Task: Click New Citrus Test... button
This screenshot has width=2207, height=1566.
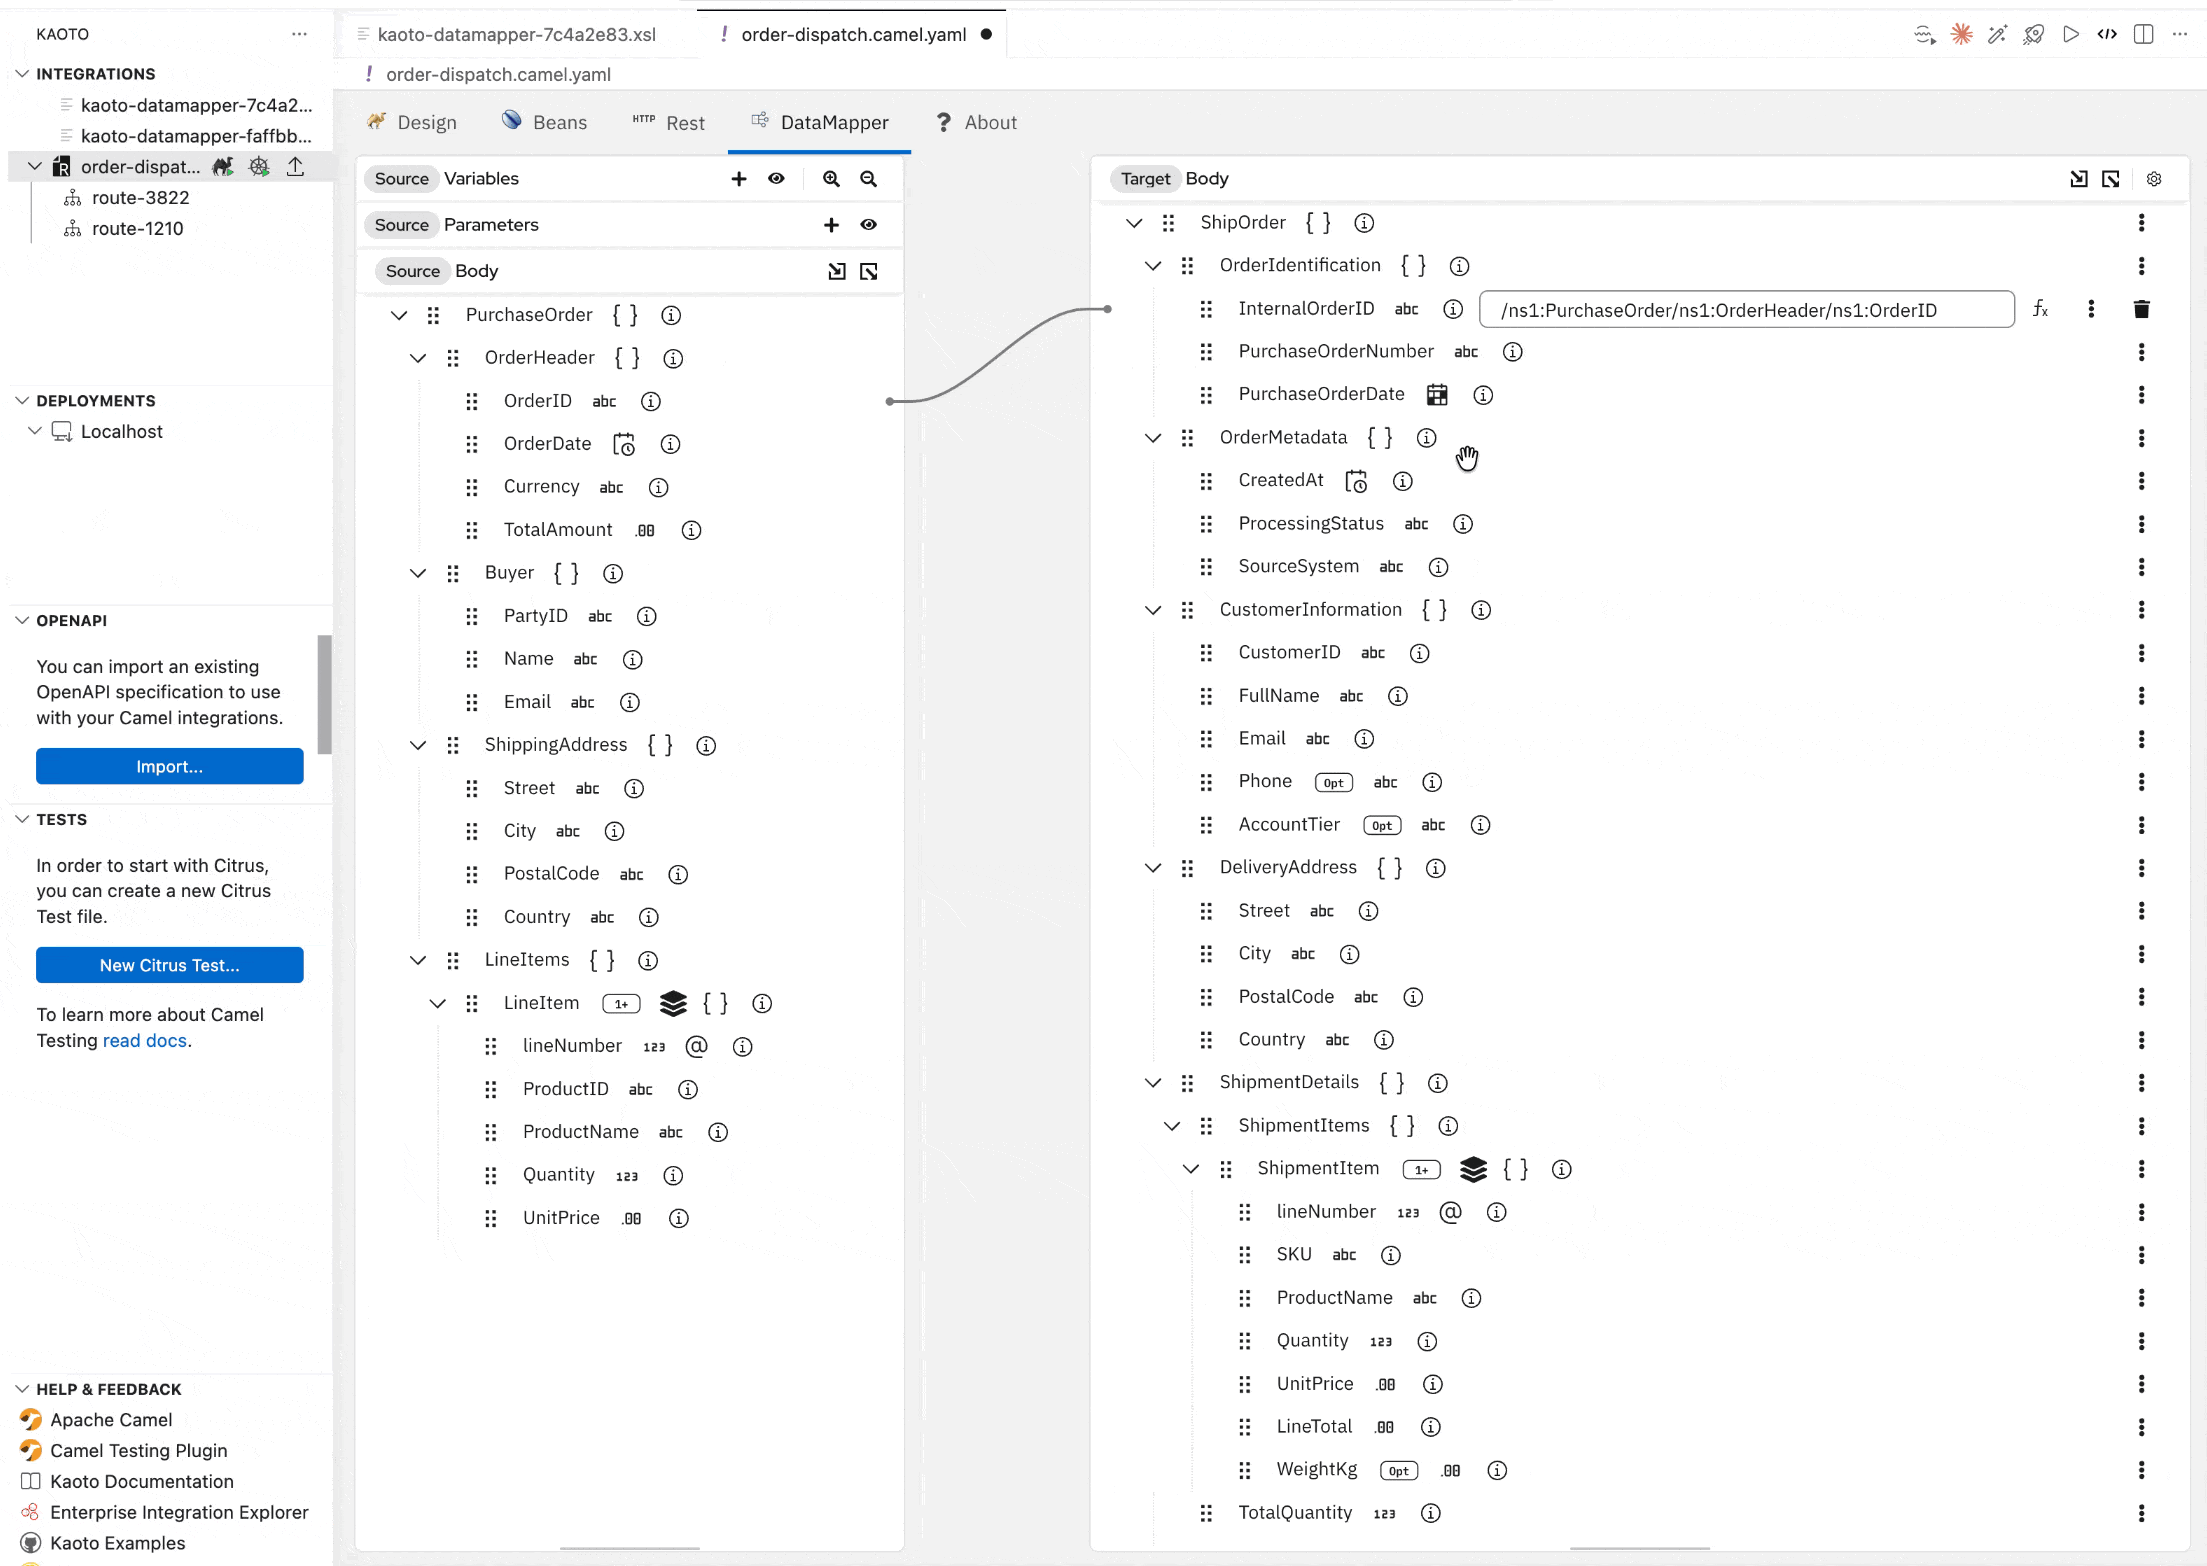Action: tap(170, 966)
